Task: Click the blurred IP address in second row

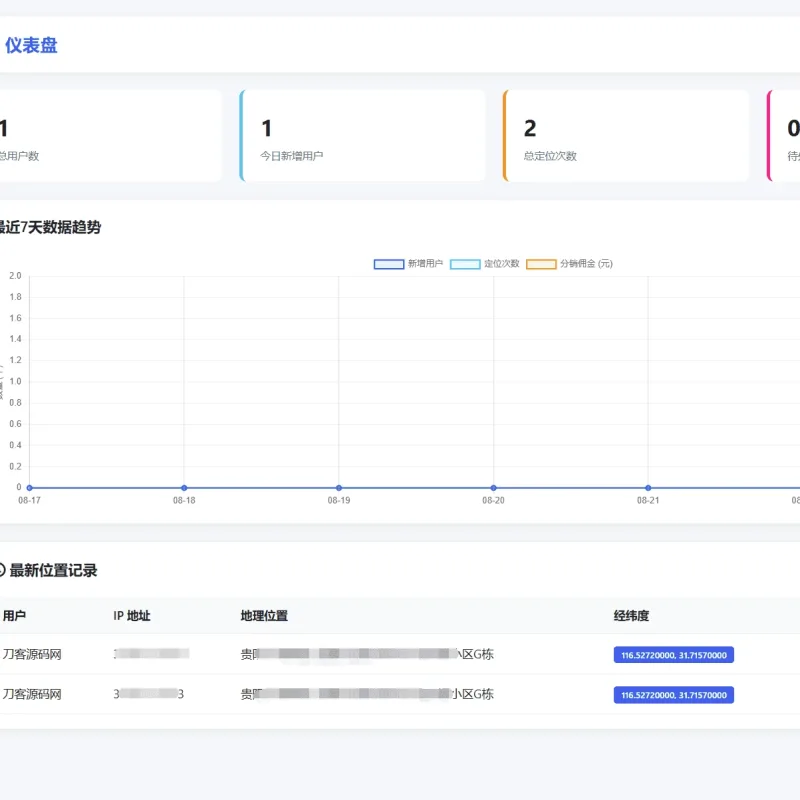Action: 148,694
